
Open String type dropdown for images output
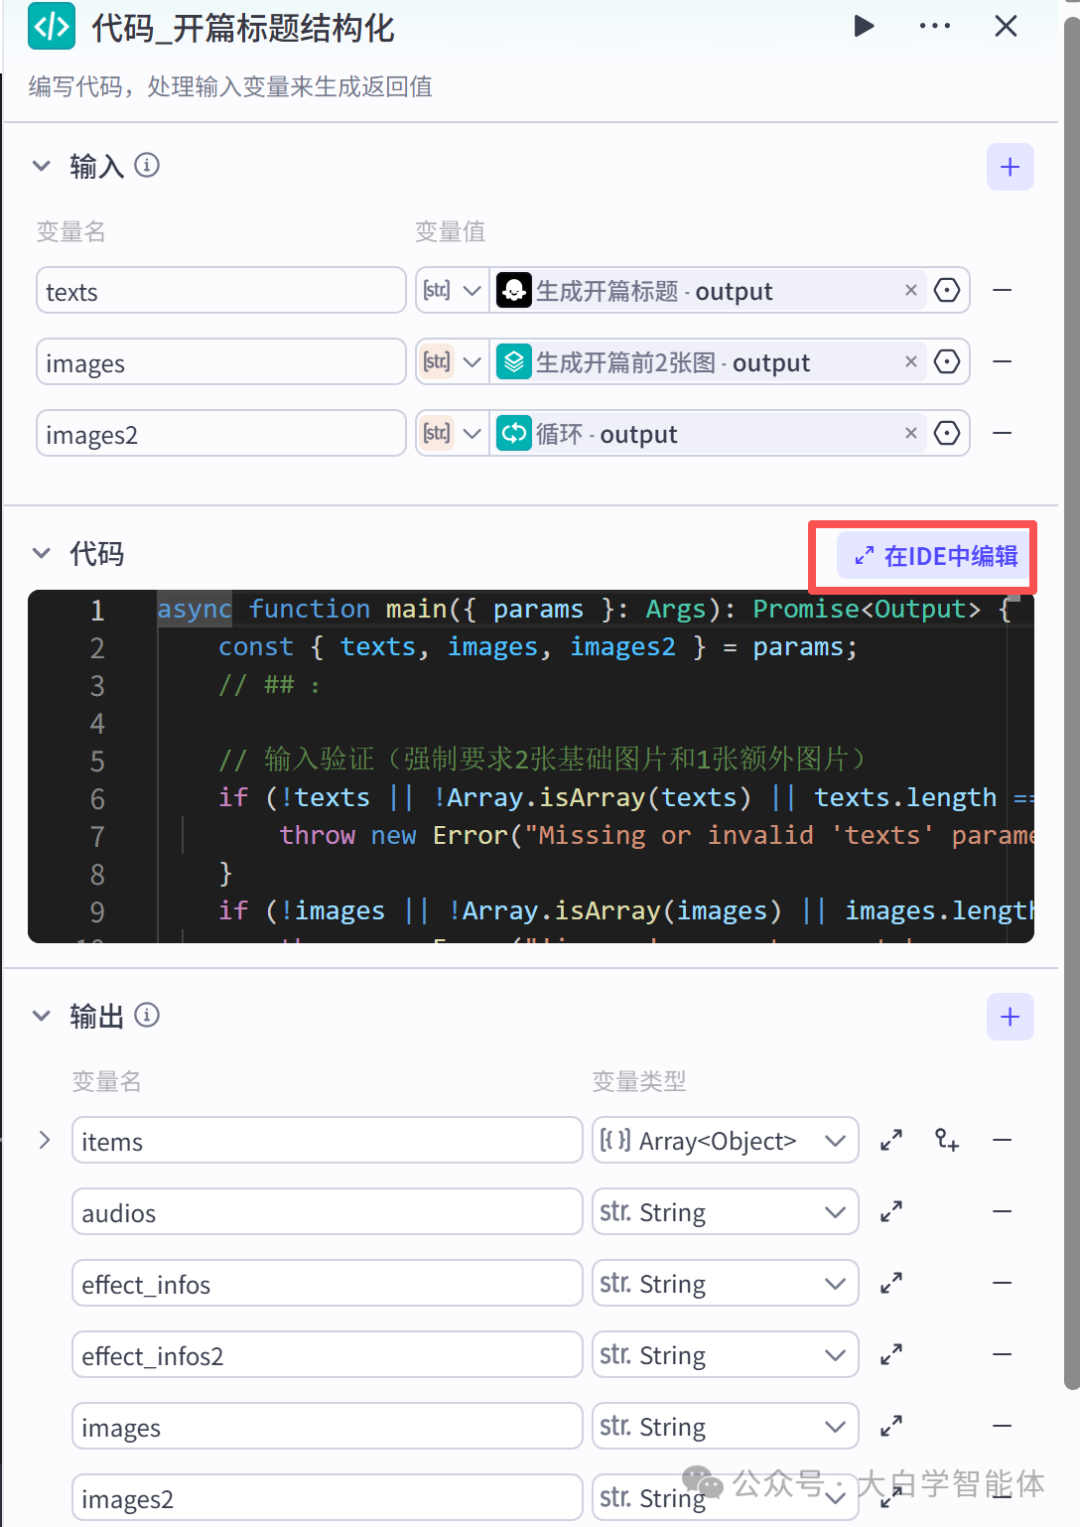point(725,1426)
